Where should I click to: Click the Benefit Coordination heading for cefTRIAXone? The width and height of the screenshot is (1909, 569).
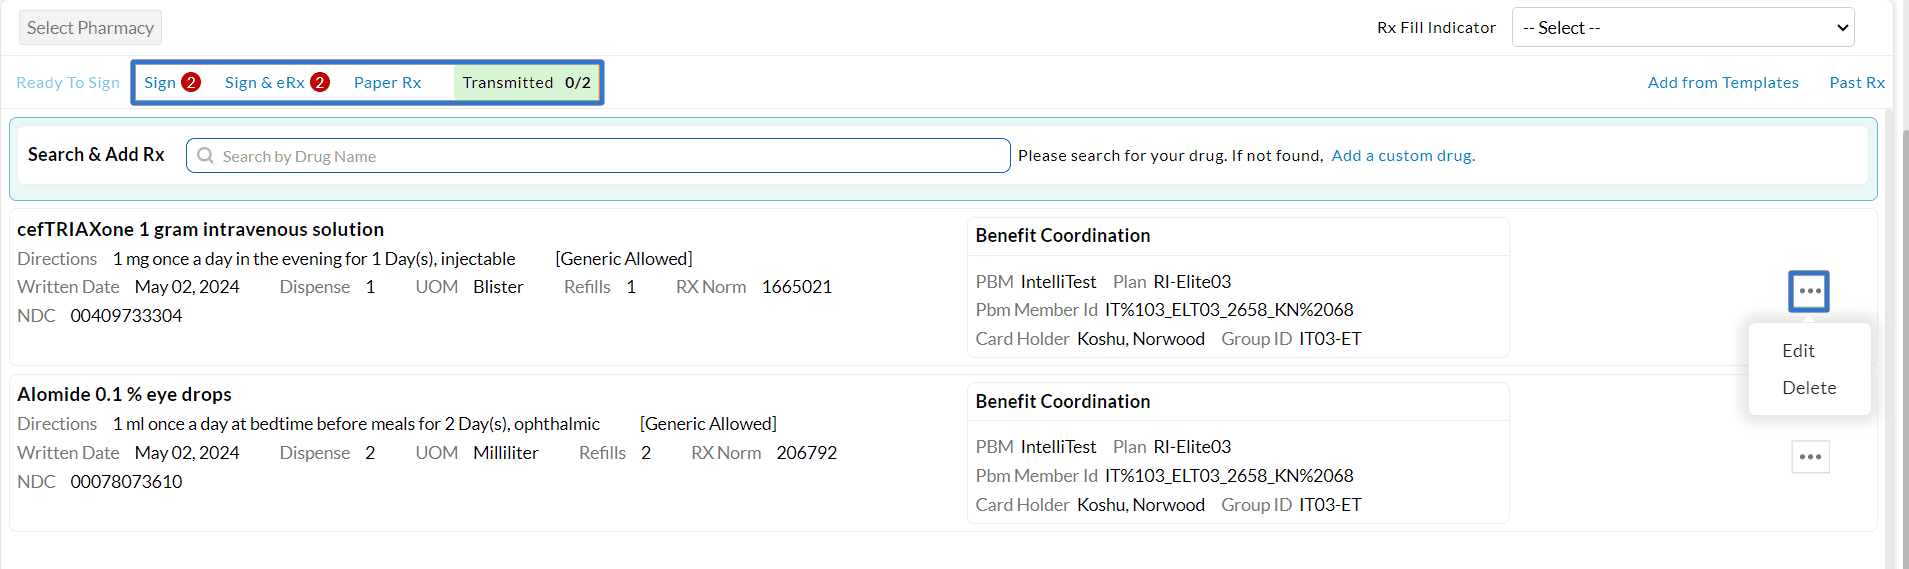click(x=1062, y=236)
